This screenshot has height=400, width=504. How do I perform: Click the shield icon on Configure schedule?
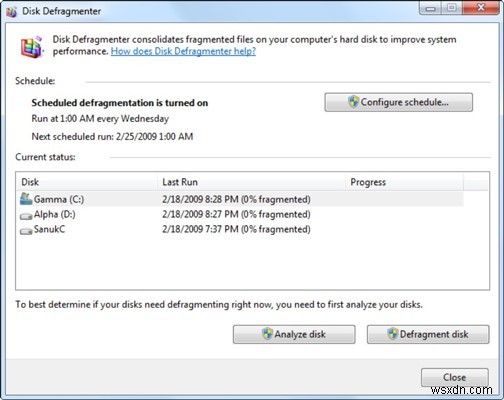[x=353, y=102]
